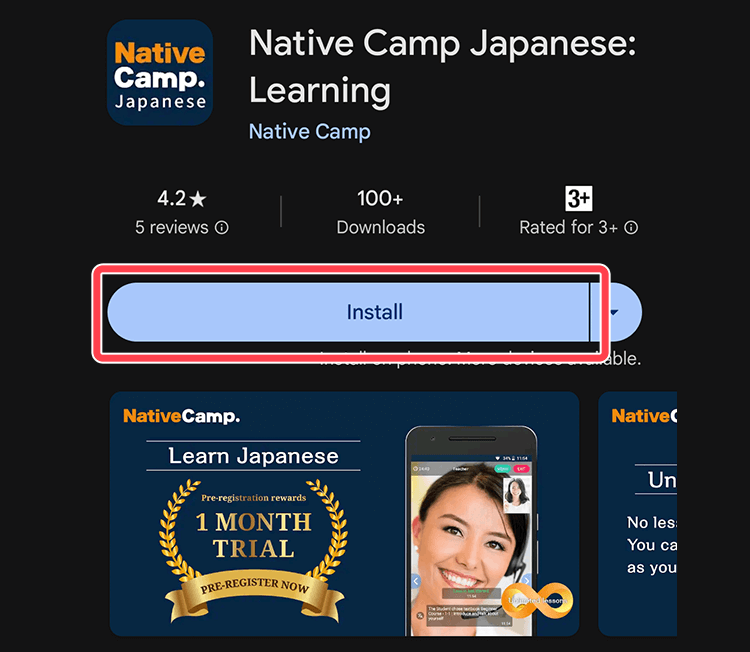Screen dimensions: 750x652
Task: Click the app title Native Camp Japanese: Learning
Action: tap(442, 66)
